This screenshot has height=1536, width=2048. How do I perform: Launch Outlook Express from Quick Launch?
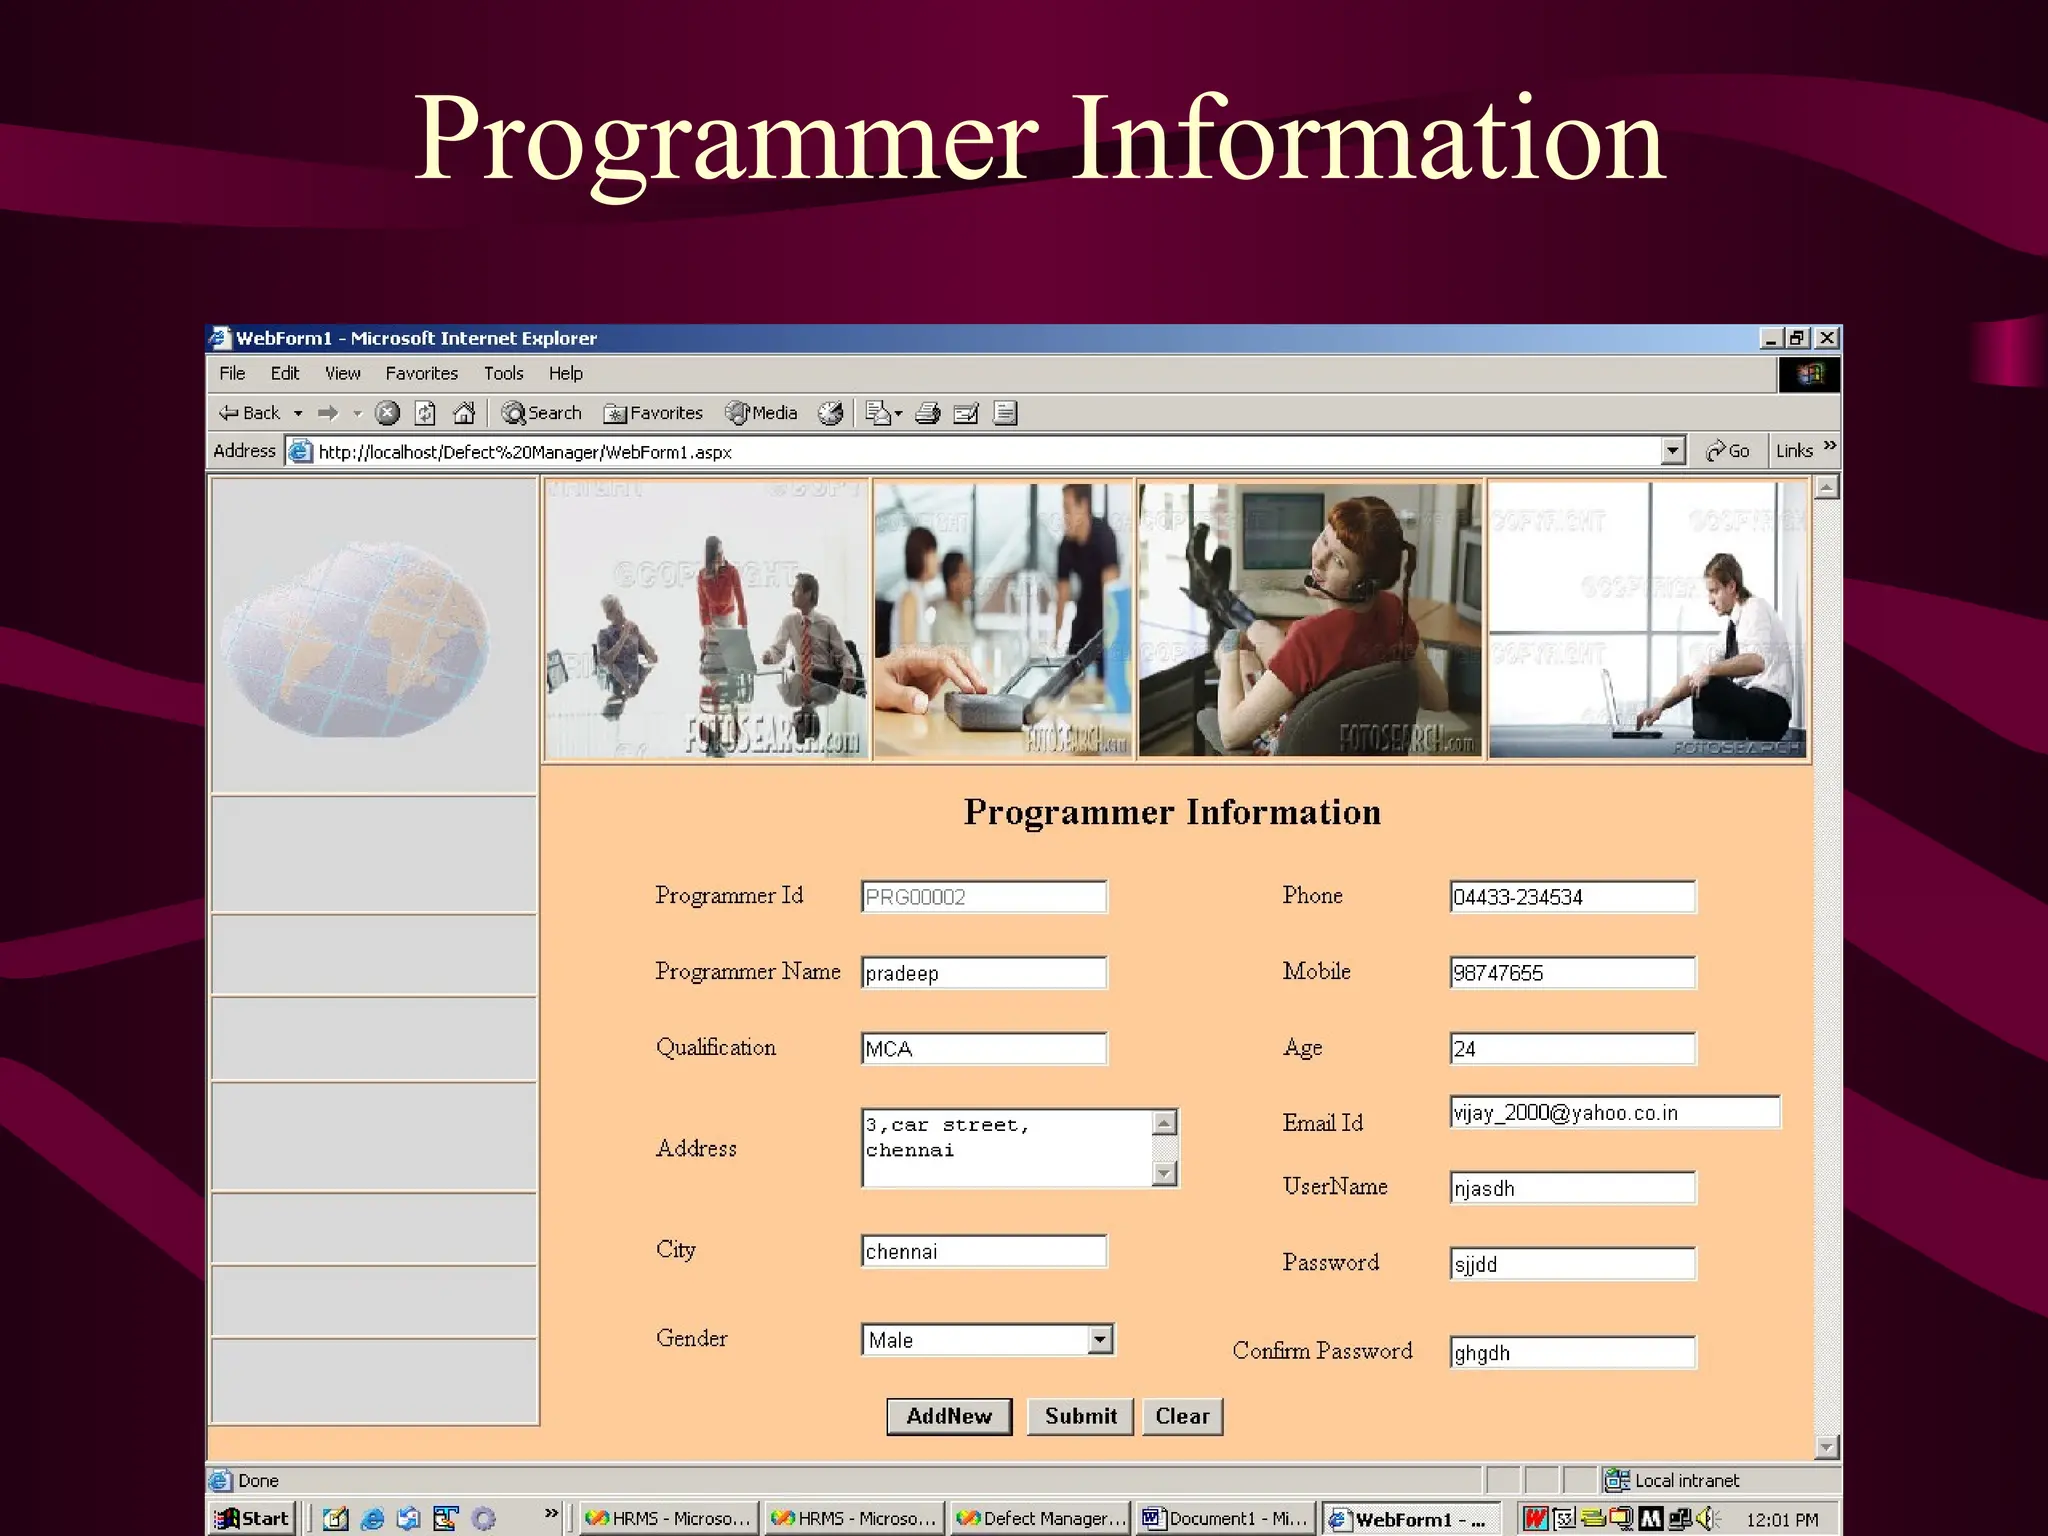[x=408, y=1519]
